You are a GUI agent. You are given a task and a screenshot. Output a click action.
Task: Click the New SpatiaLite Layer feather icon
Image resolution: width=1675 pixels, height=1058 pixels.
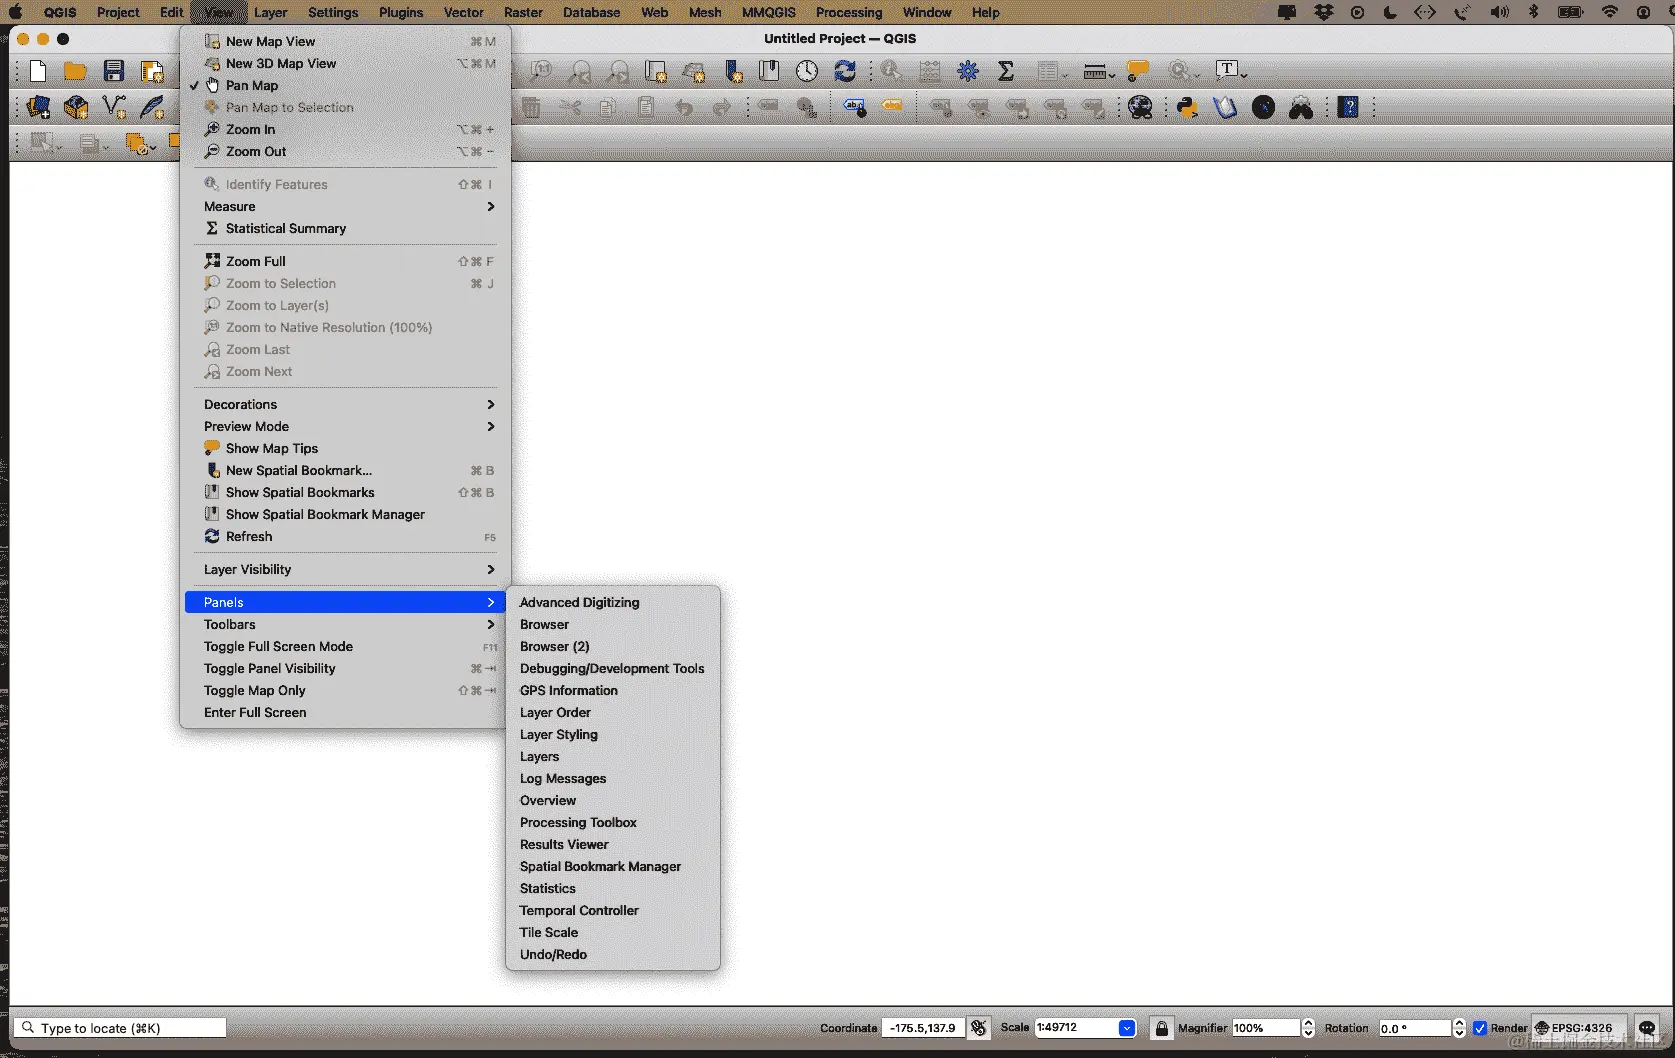point(152,107)
